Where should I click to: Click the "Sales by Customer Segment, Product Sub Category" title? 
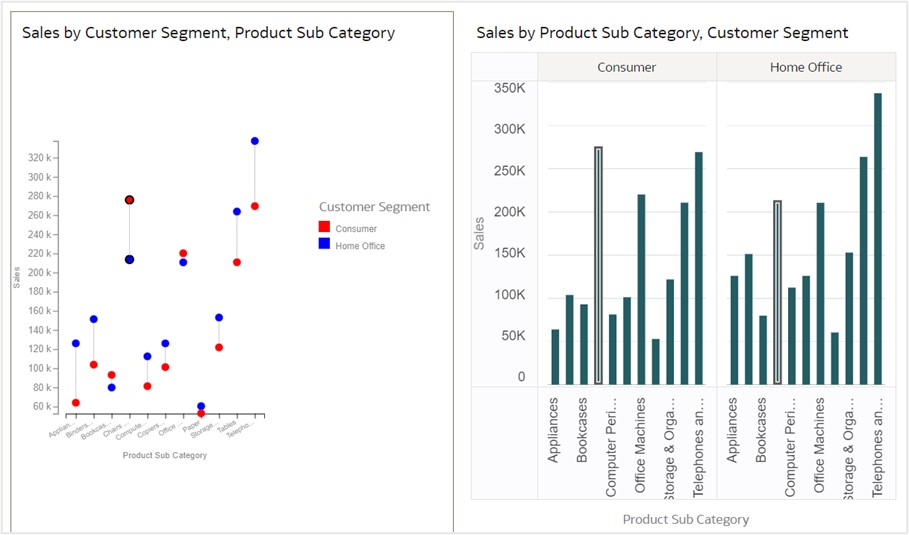[x=208, y=33]
